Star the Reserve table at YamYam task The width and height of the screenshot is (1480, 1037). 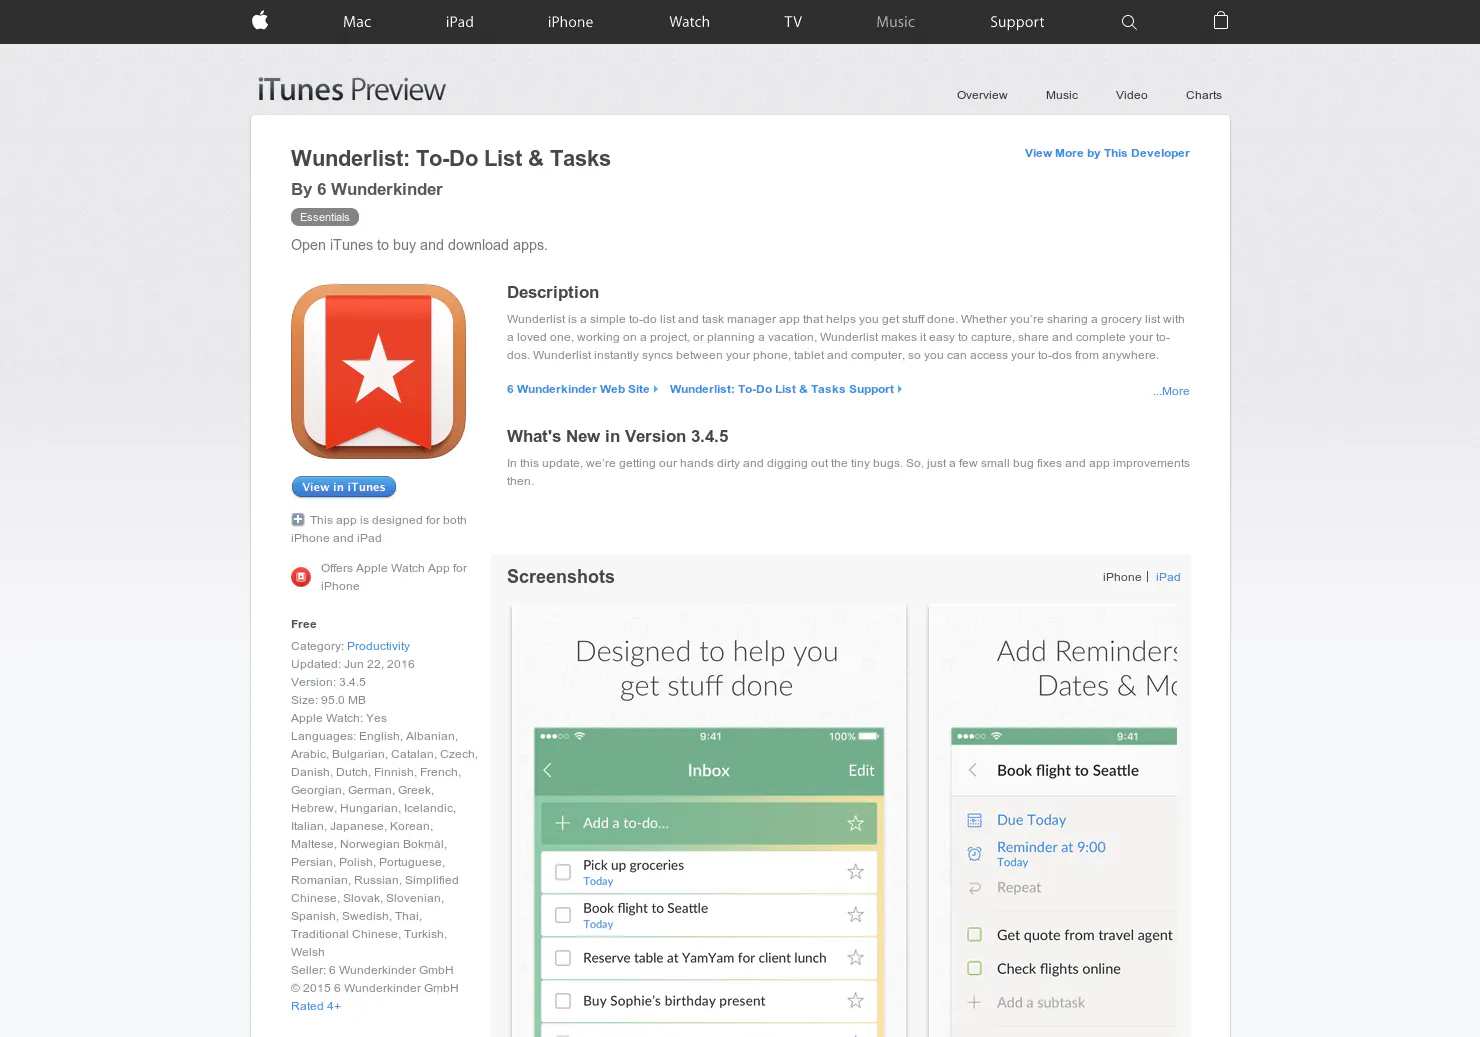tap(855, 958)
